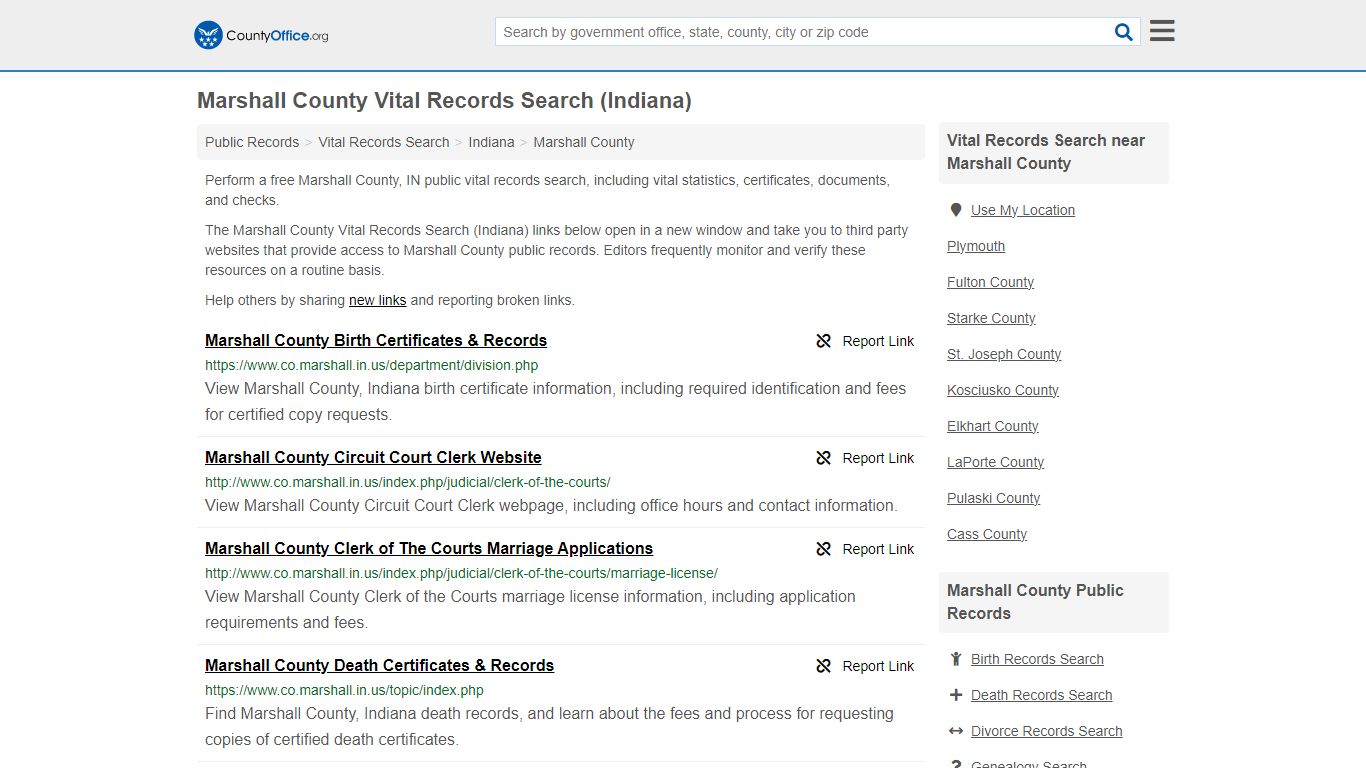Image resolution: width=1366 pixels, height=768 pixels.
Task: Open Divorce Records Search
Action: (x=1046, y=731)
